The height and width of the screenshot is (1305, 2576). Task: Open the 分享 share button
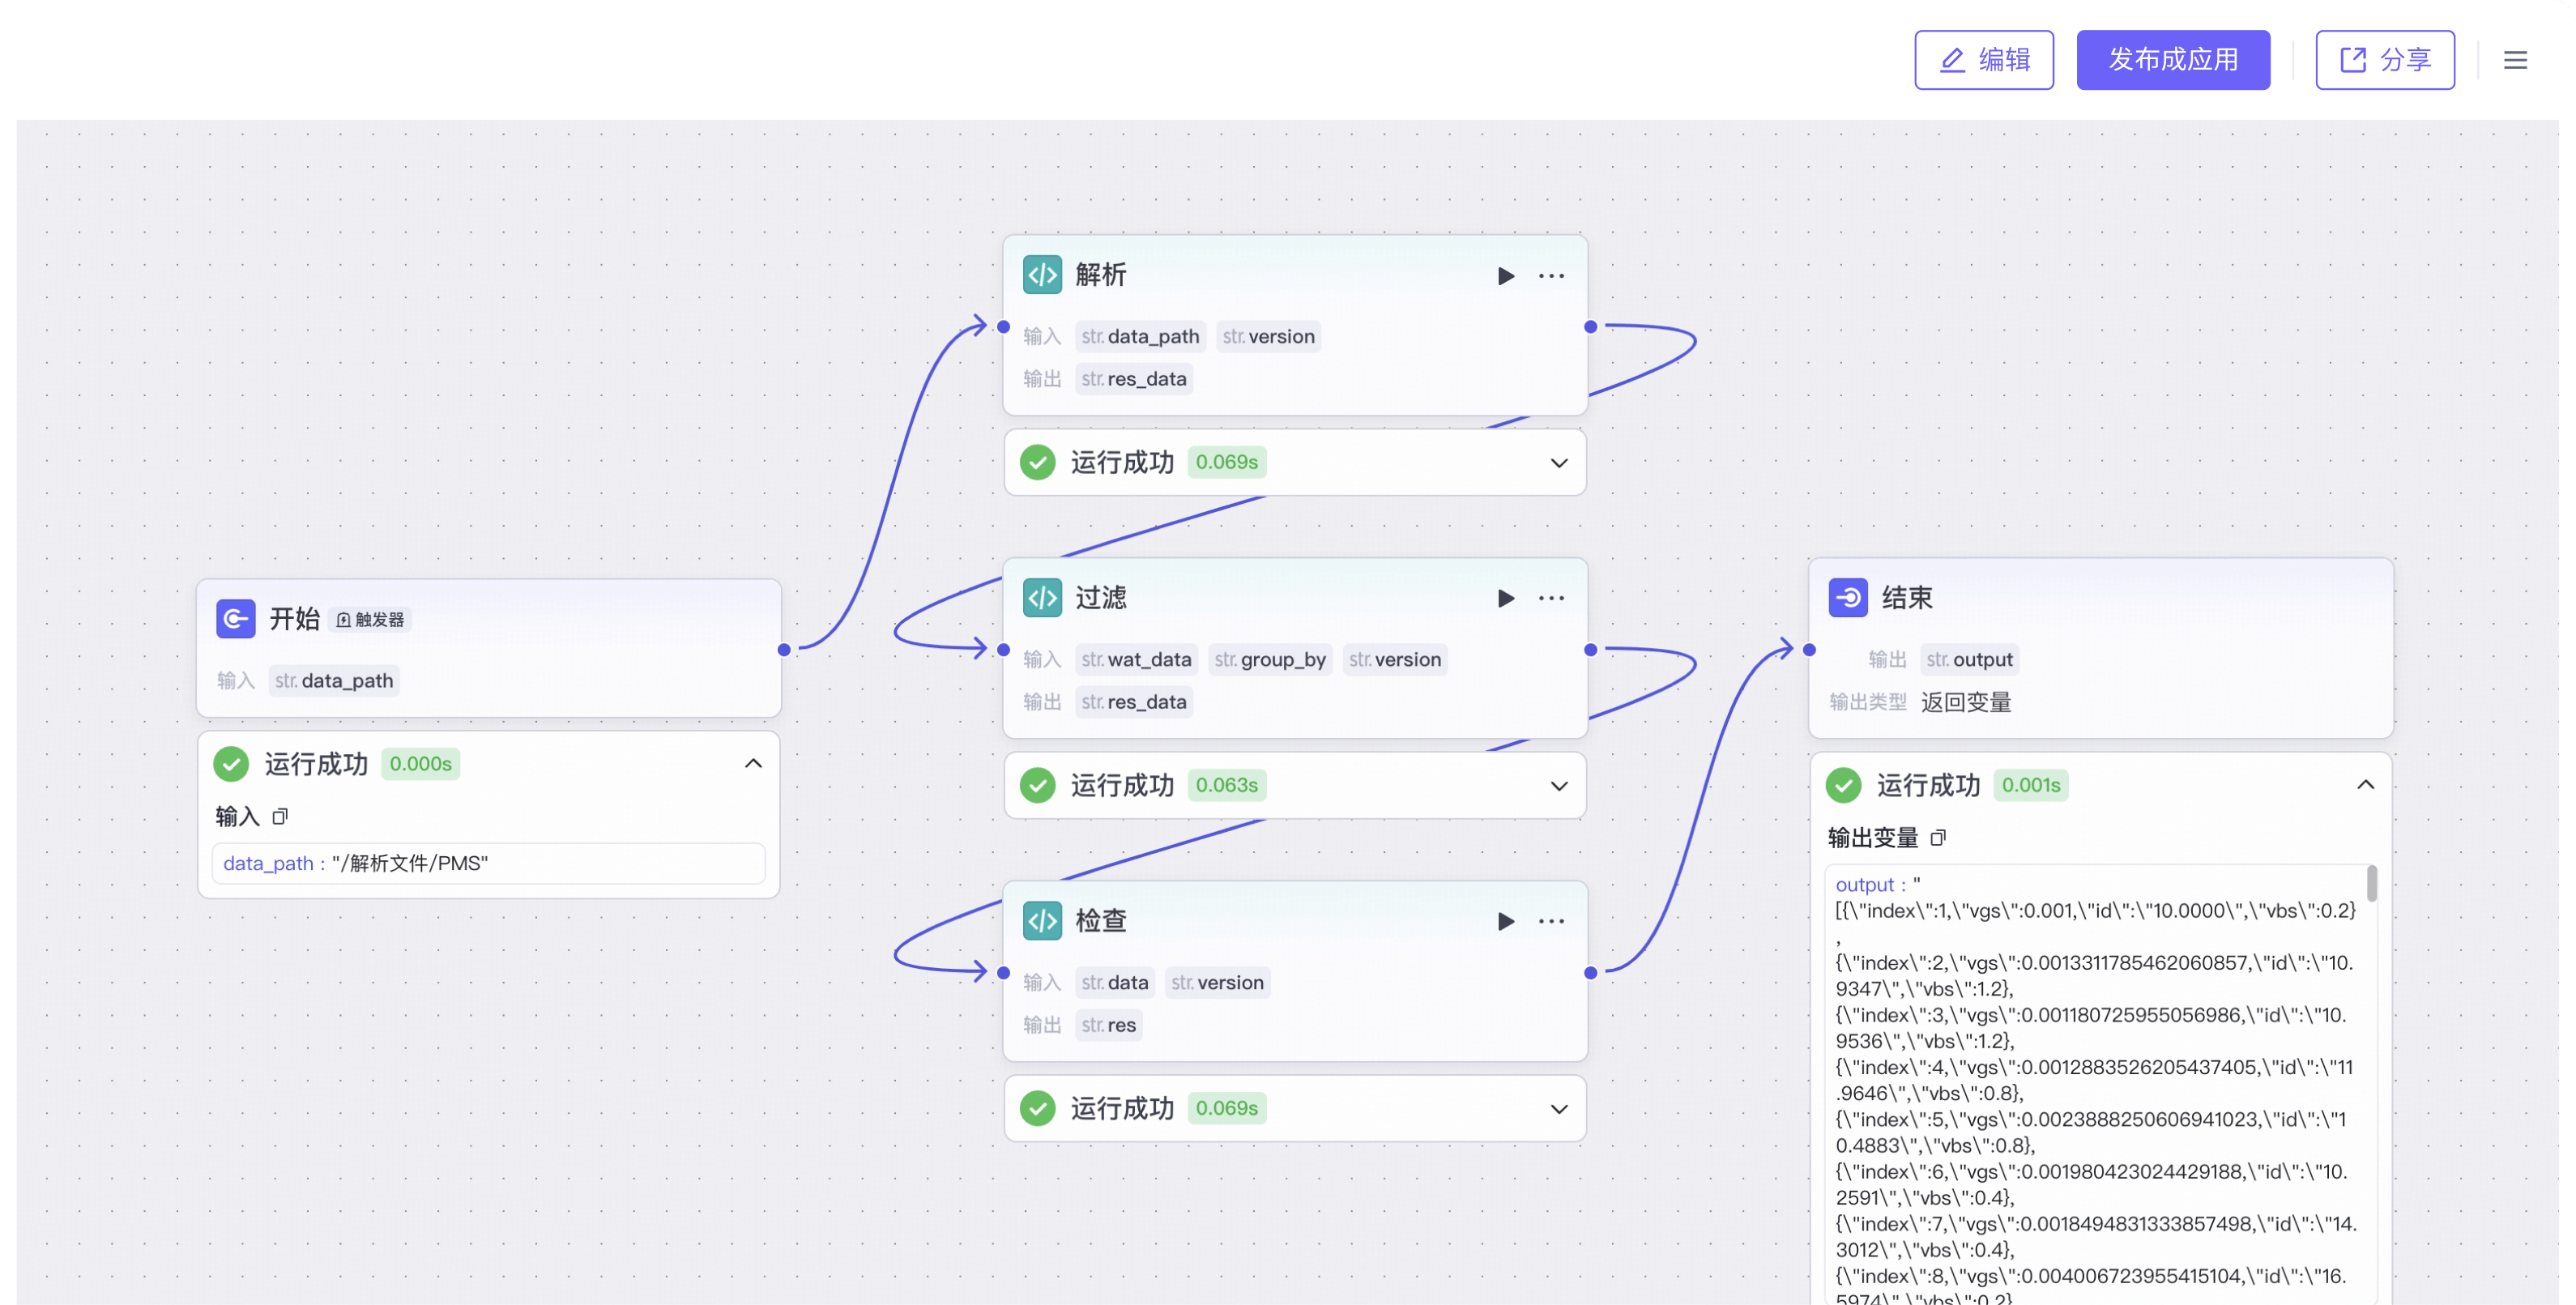(x=2384, y=61)
